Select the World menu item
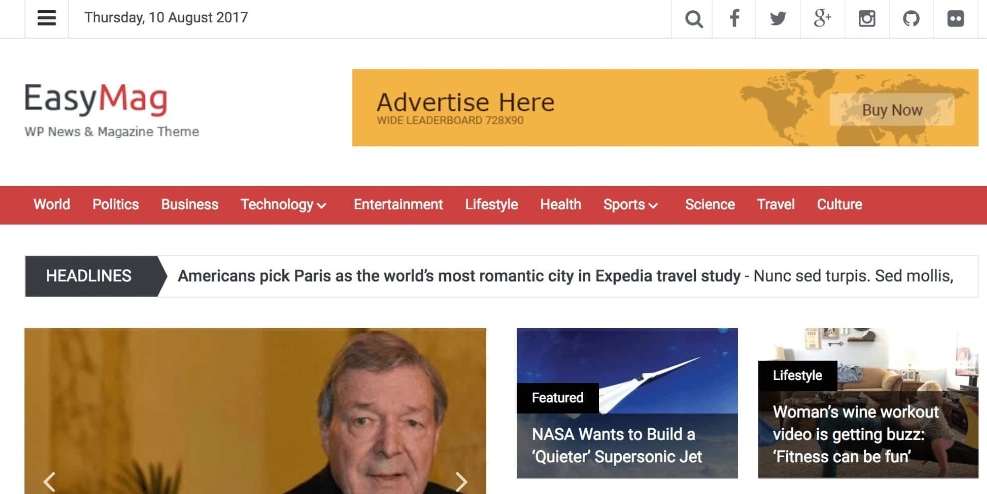The height and width of the screenshot is (494, 987). coord(52,205)
